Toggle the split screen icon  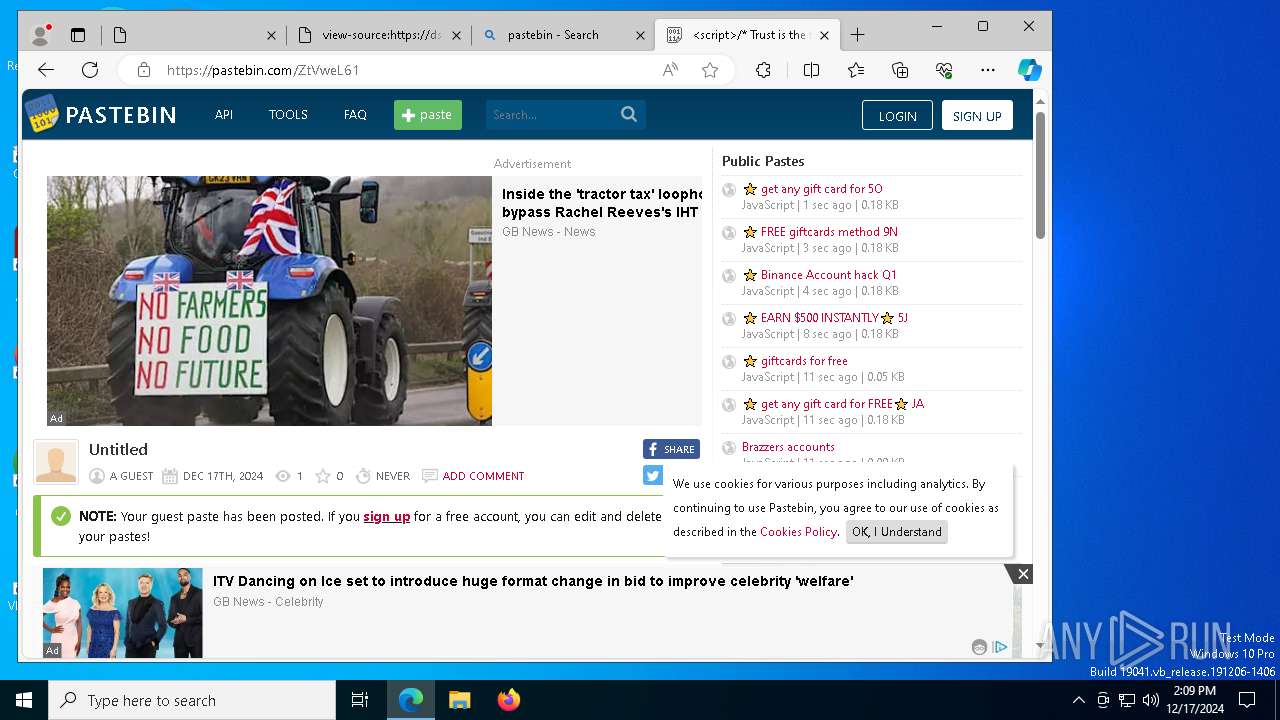coord(811,70)
